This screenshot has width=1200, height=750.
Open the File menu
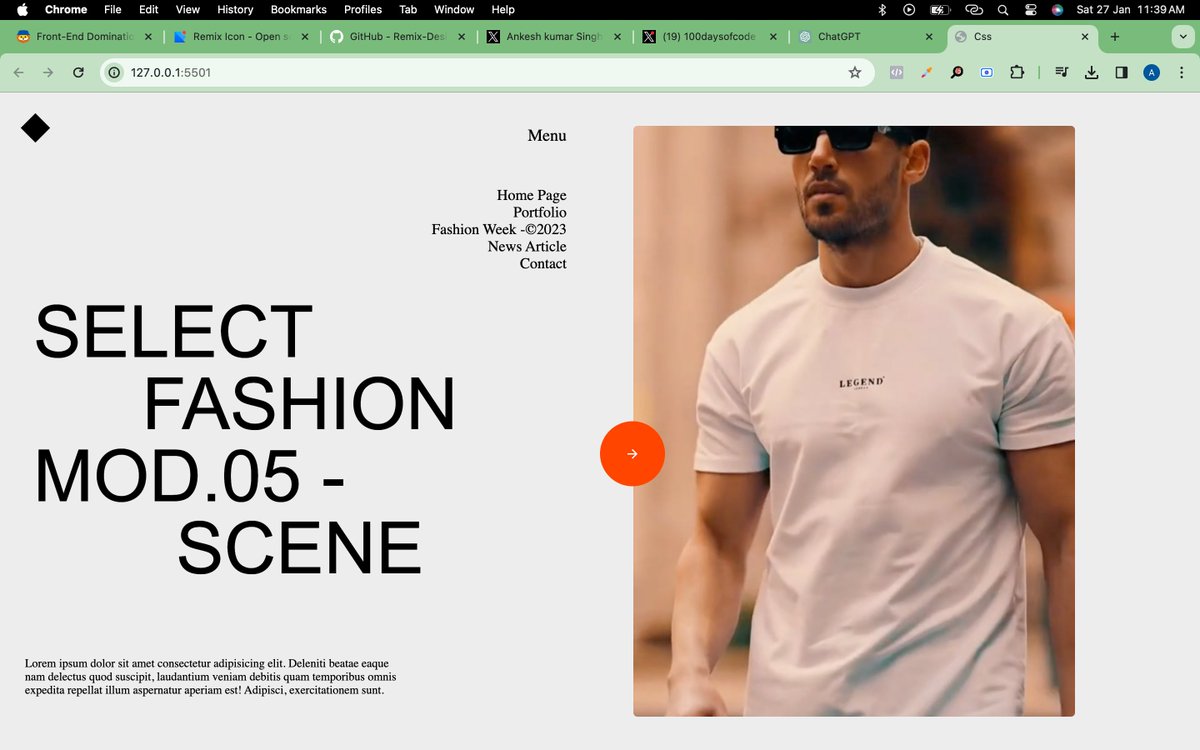113,9
